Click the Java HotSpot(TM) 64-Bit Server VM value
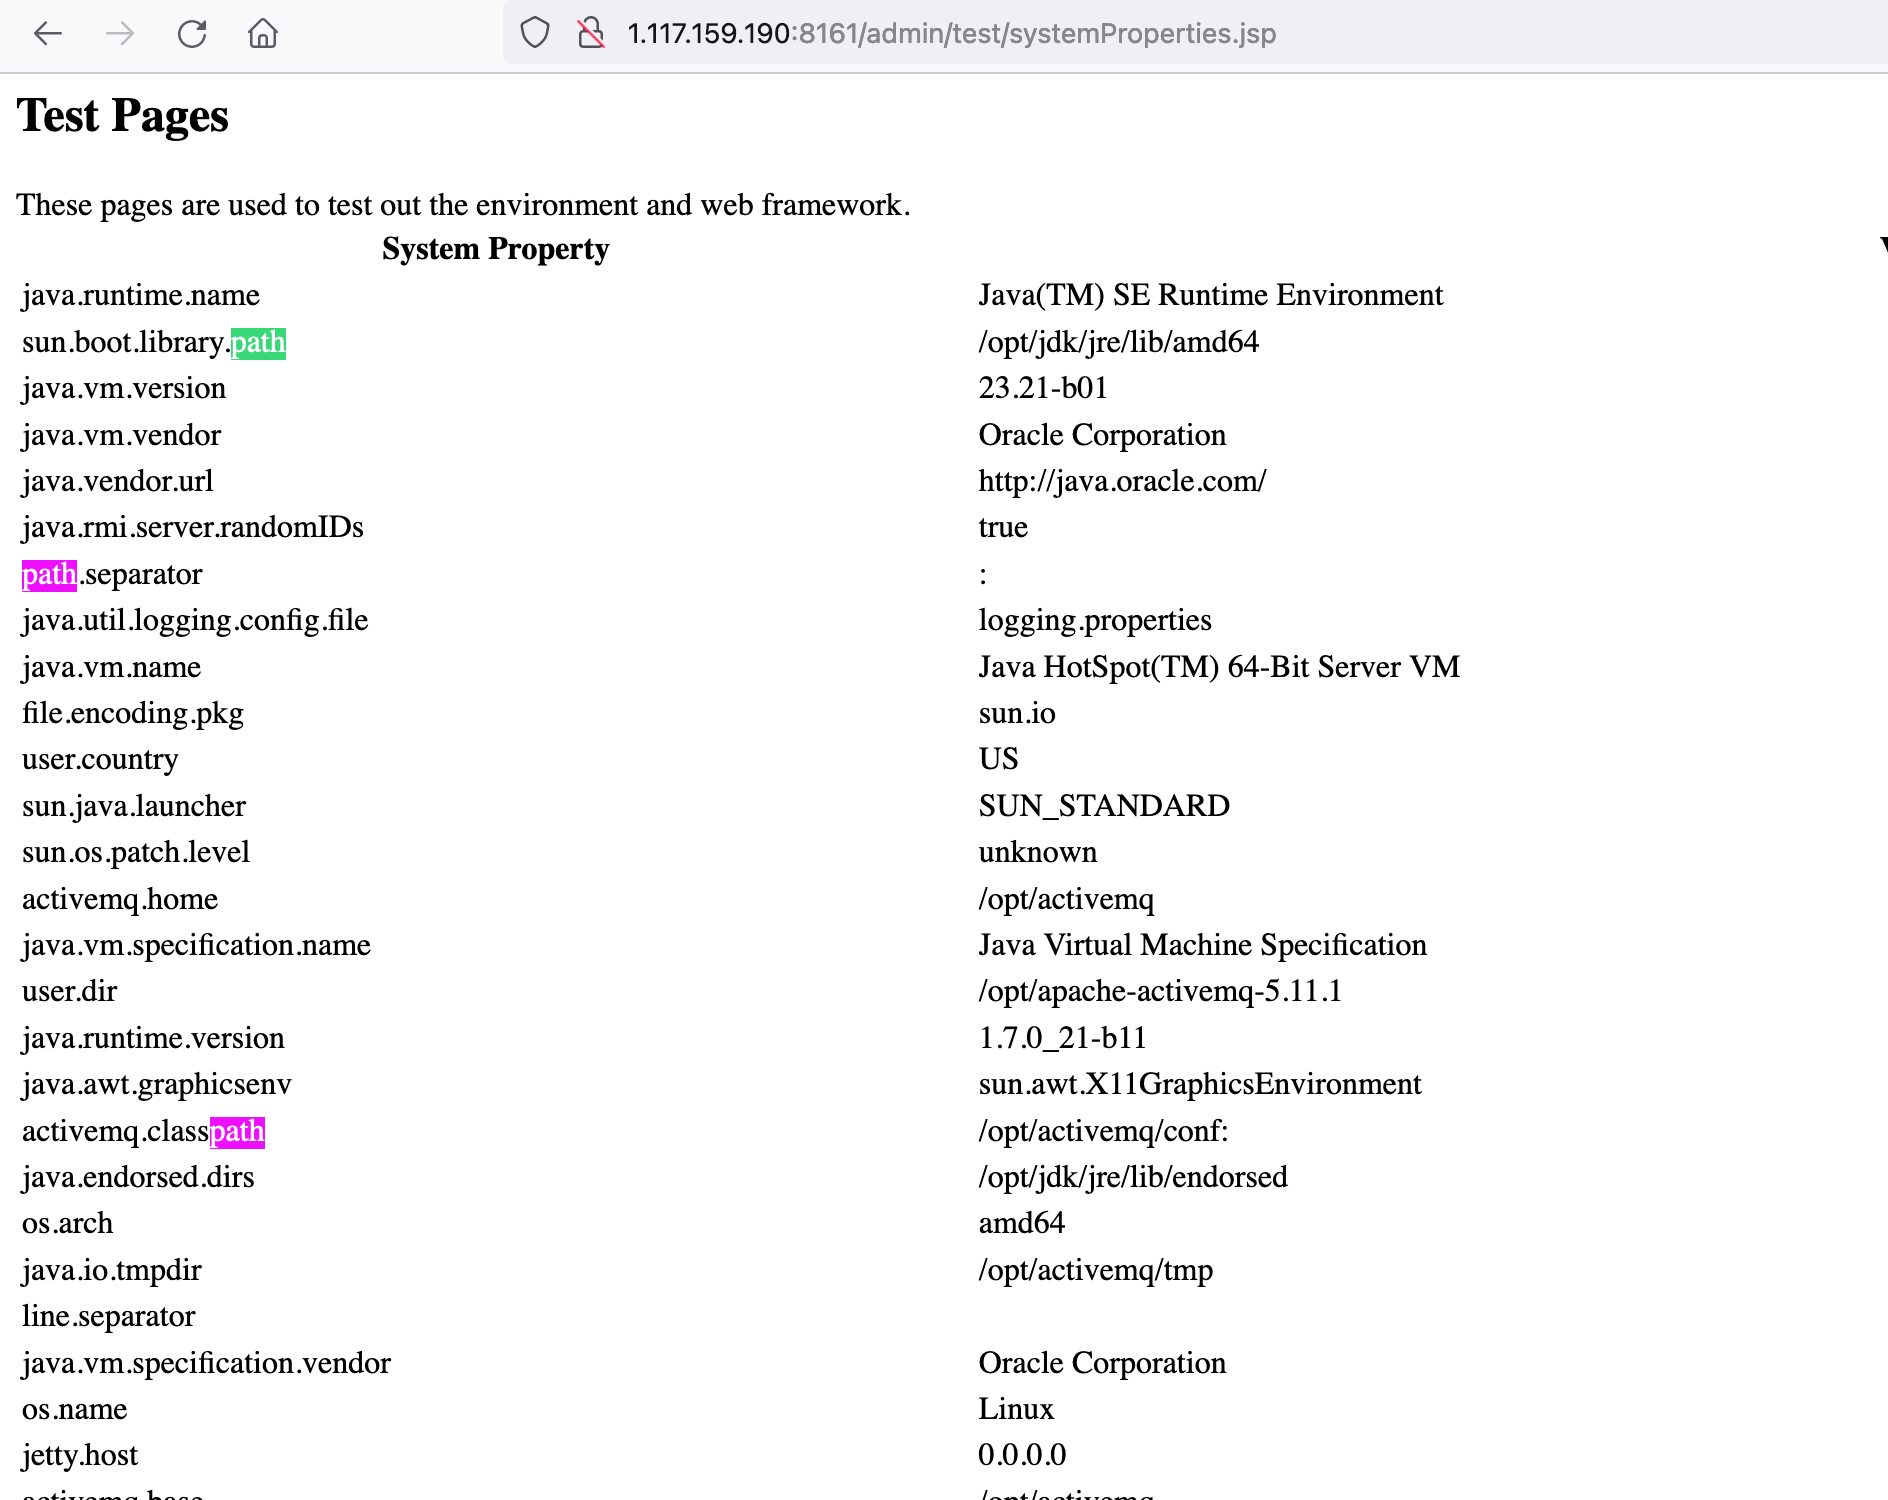This screenshot has height=1500, width=1888. pos(1219,667)
